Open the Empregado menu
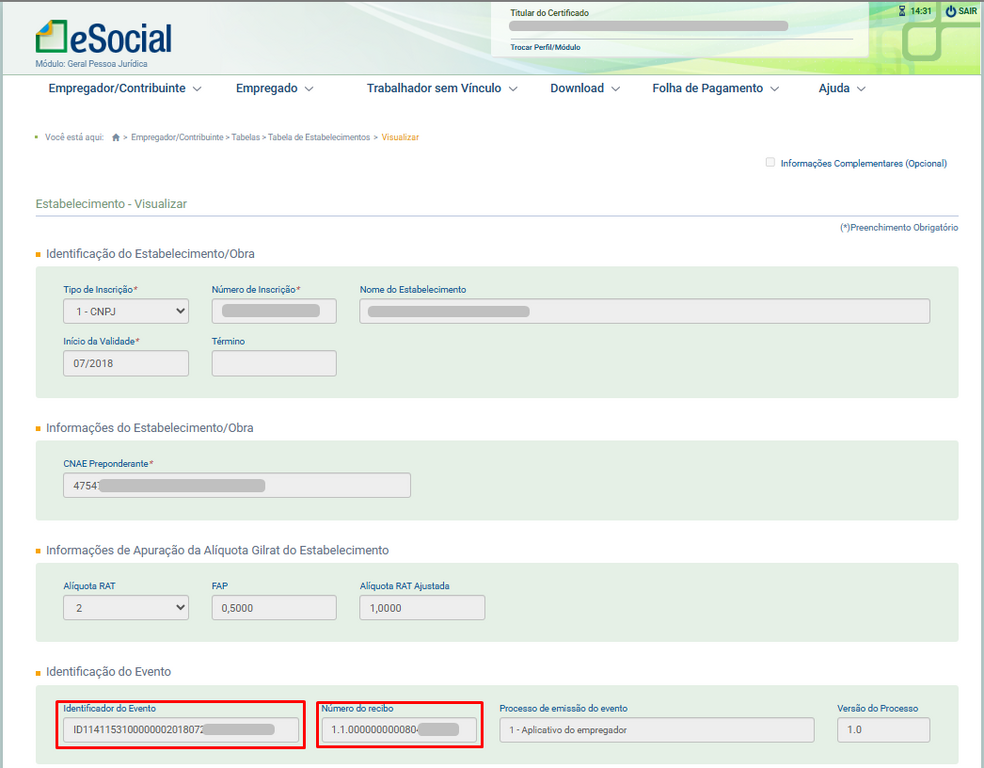 [x=275, y=88]
